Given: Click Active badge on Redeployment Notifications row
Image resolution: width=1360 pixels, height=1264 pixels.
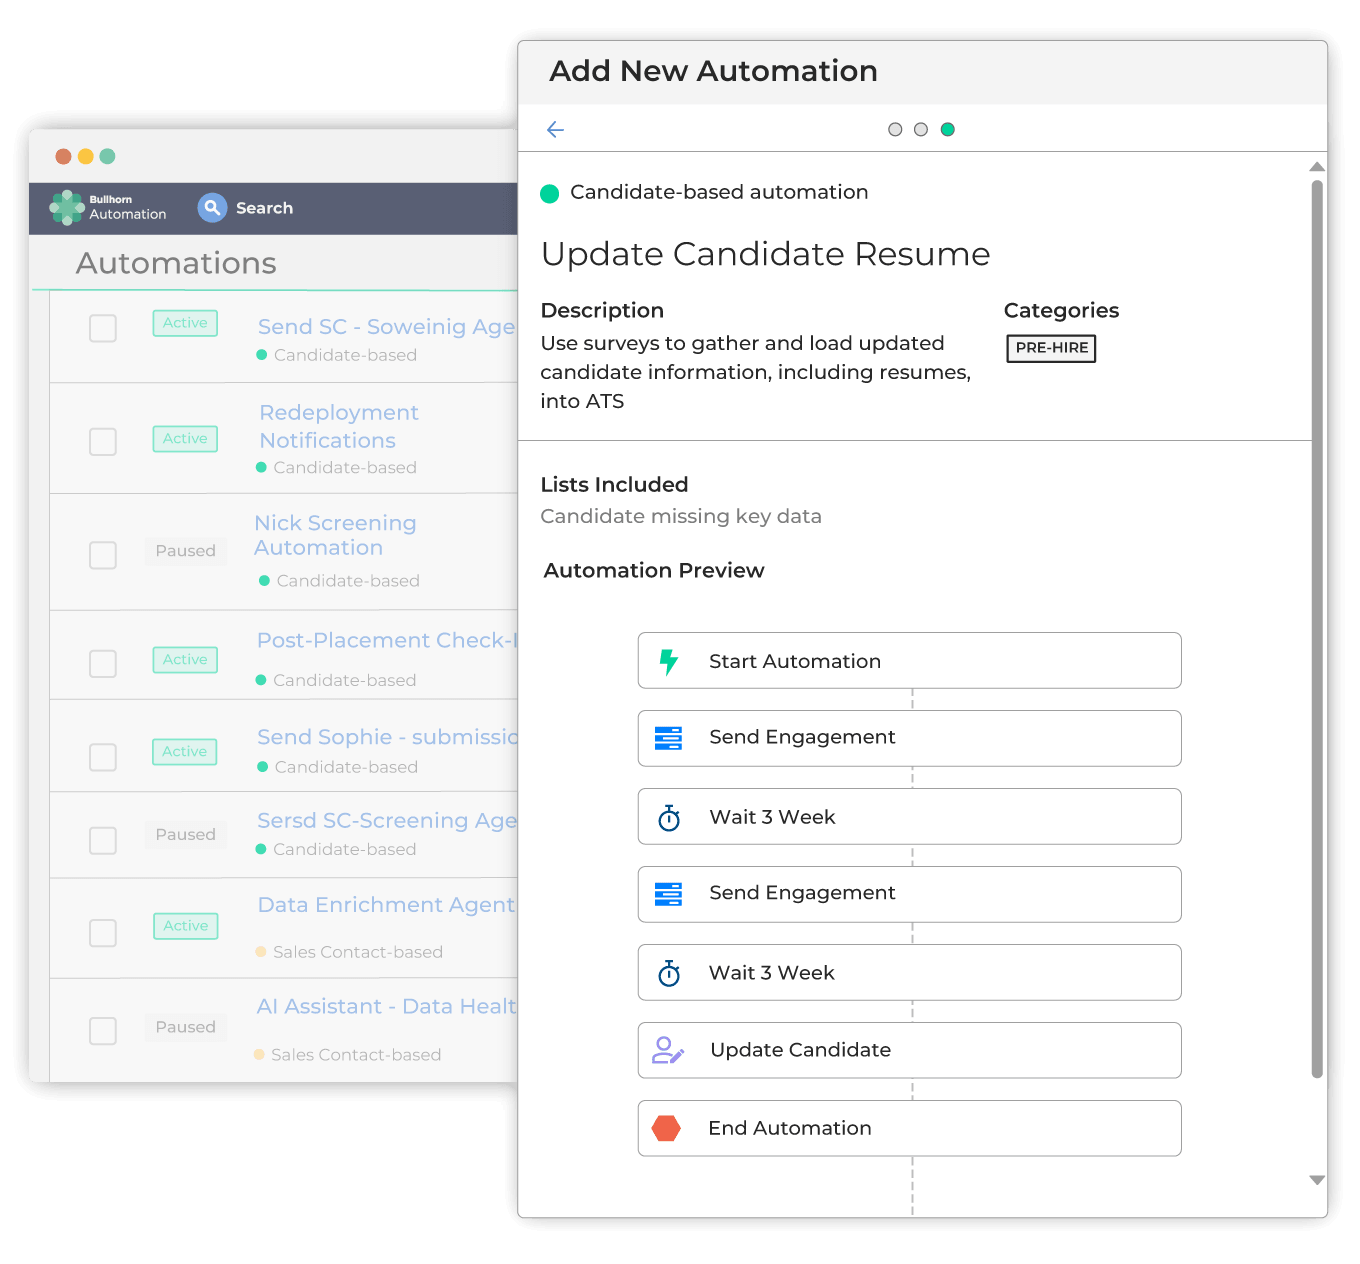Looking at the screenshot, I should (185, 439).
